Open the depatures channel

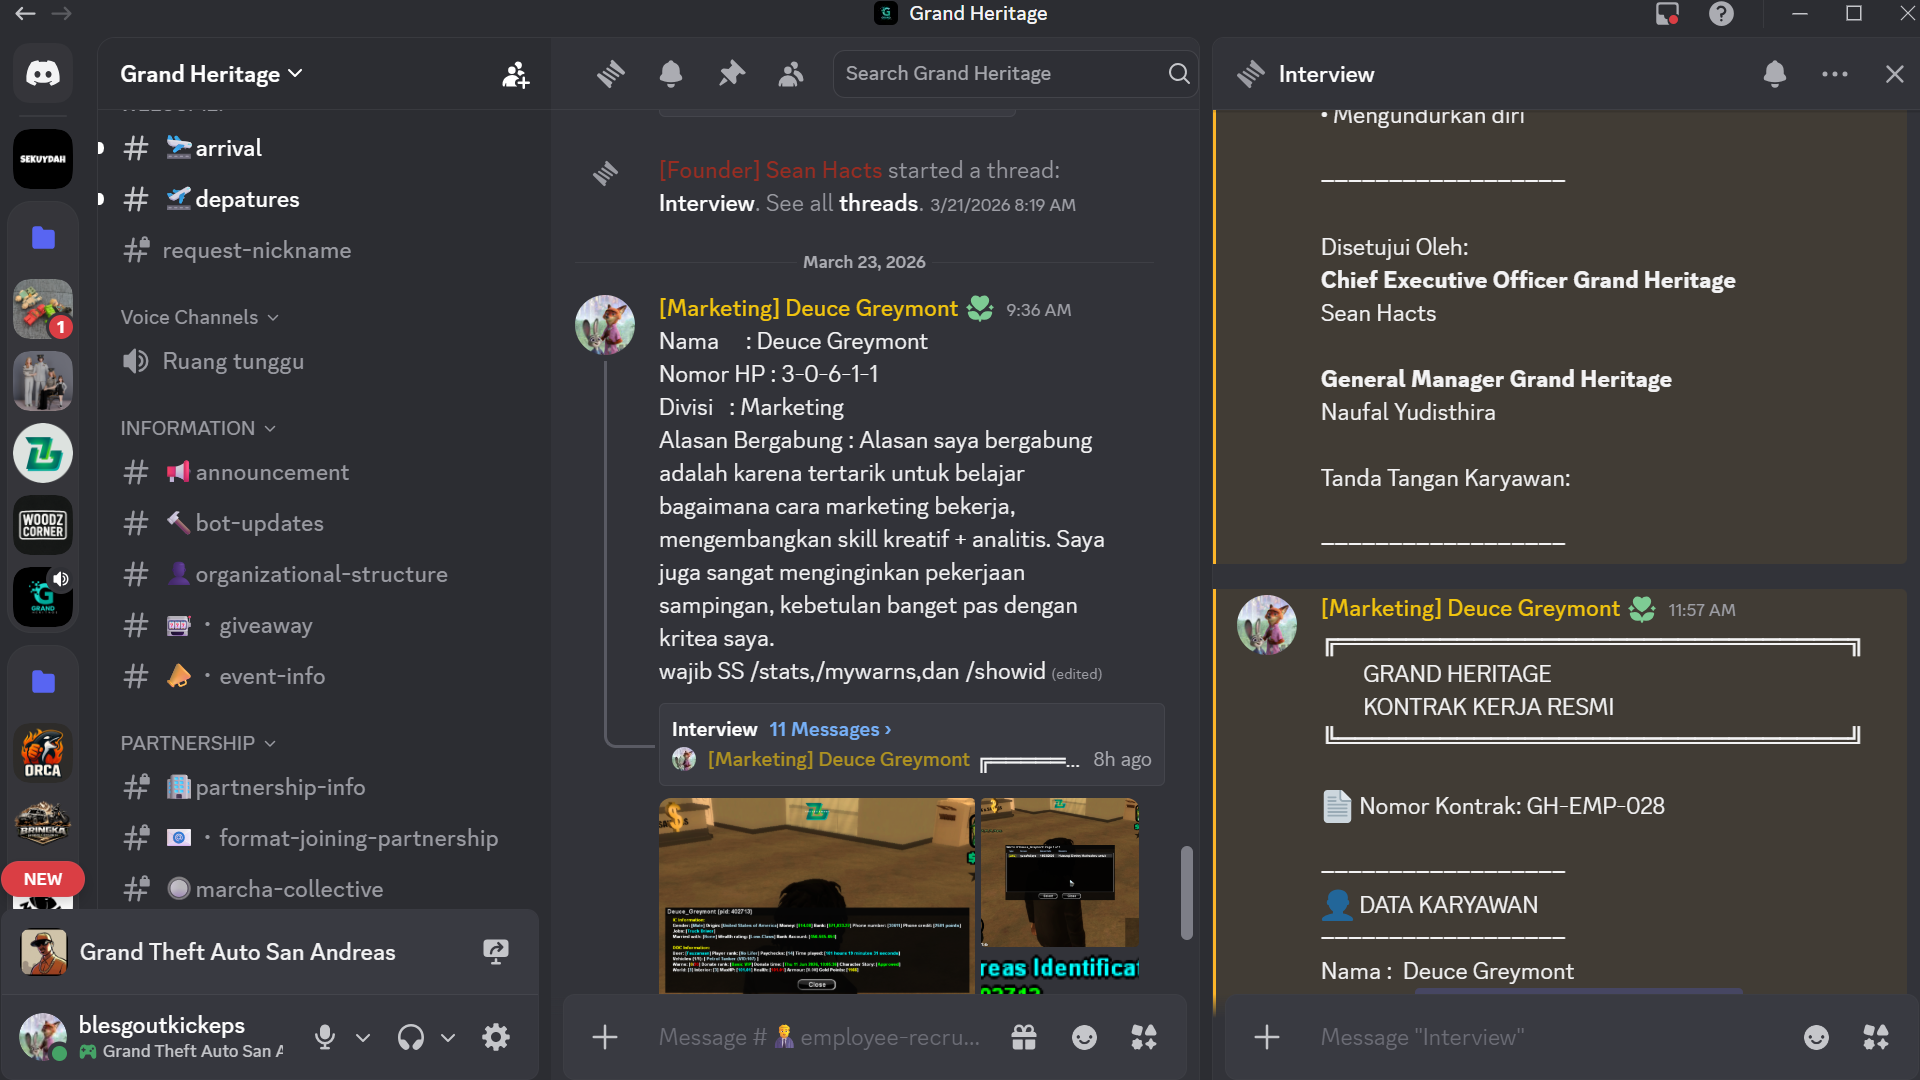[x=325, y=199]
